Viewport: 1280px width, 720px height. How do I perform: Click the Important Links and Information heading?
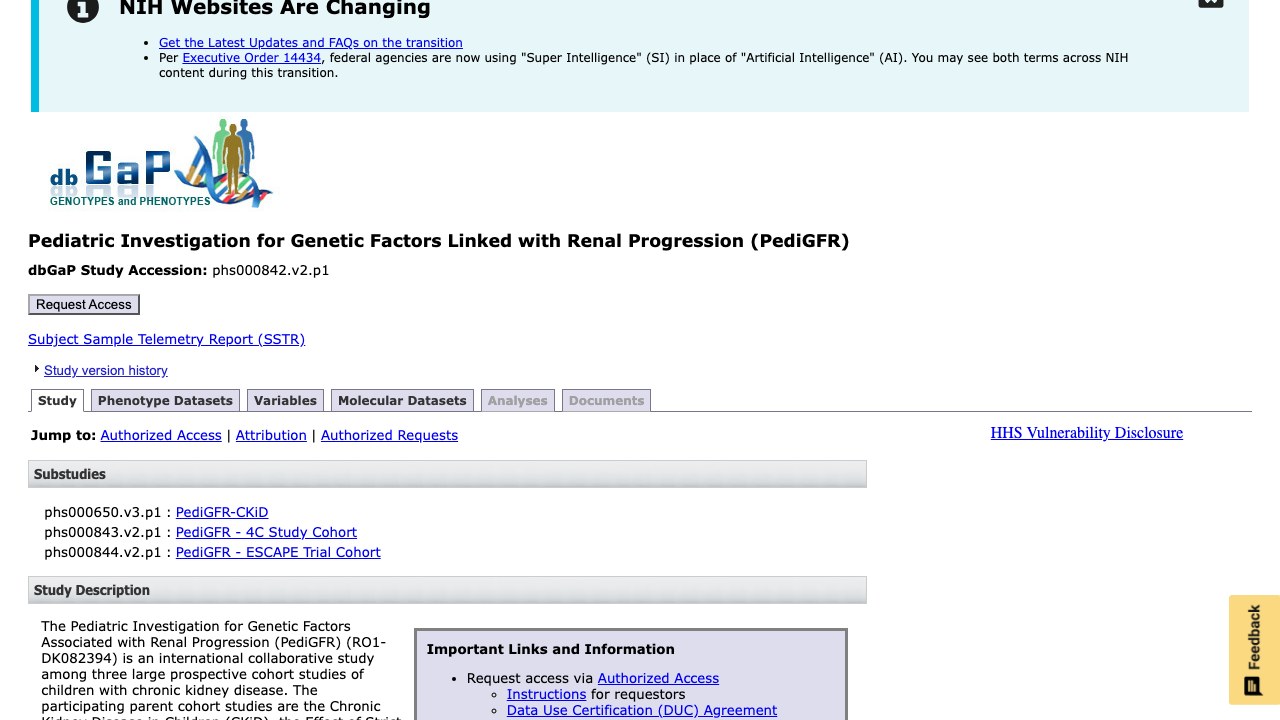pos(551,649)
